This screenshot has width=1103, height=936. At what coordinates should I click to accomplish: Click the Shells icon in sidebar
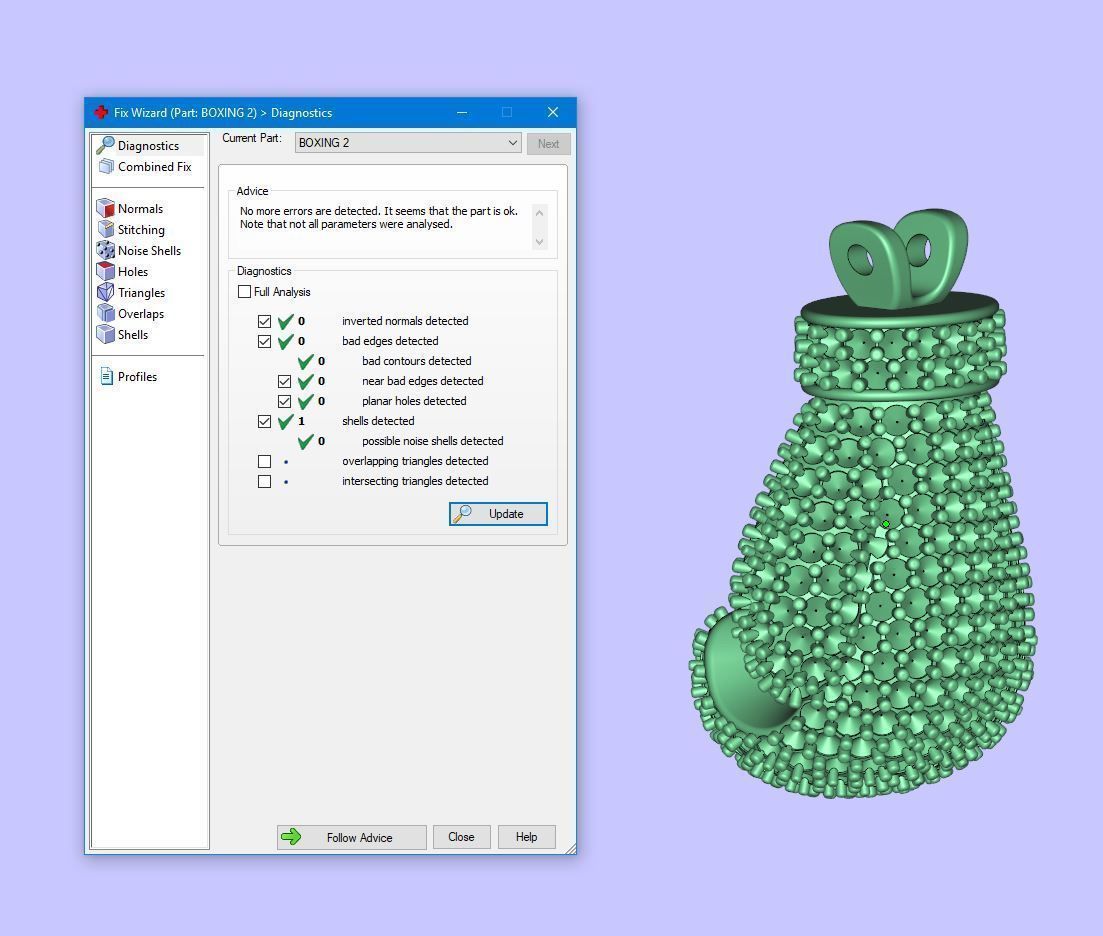(x=106, y=335)
